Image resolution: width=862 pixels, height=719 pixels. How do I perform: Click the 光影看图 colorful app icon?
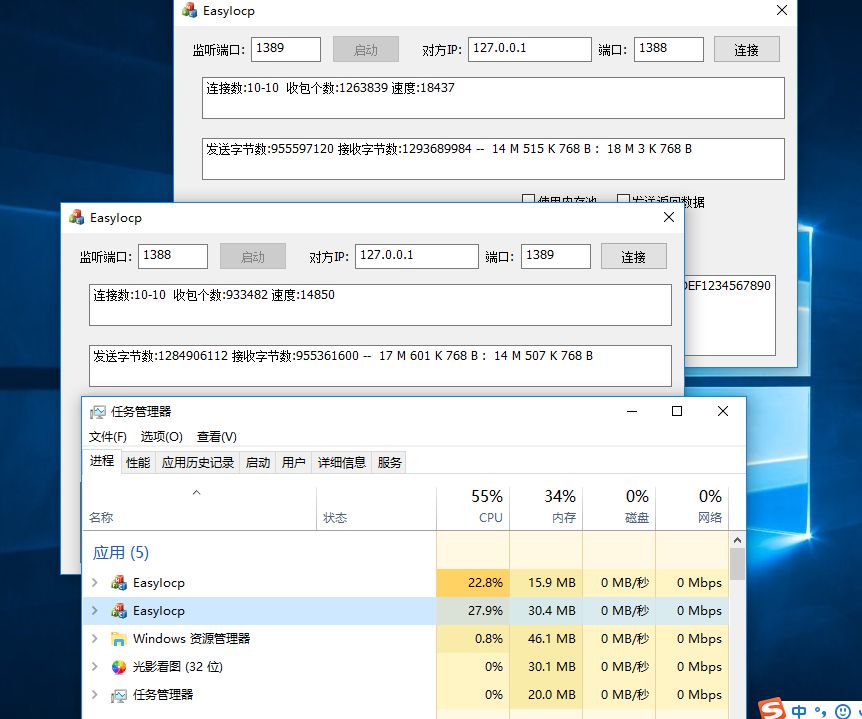click(119, 667)
